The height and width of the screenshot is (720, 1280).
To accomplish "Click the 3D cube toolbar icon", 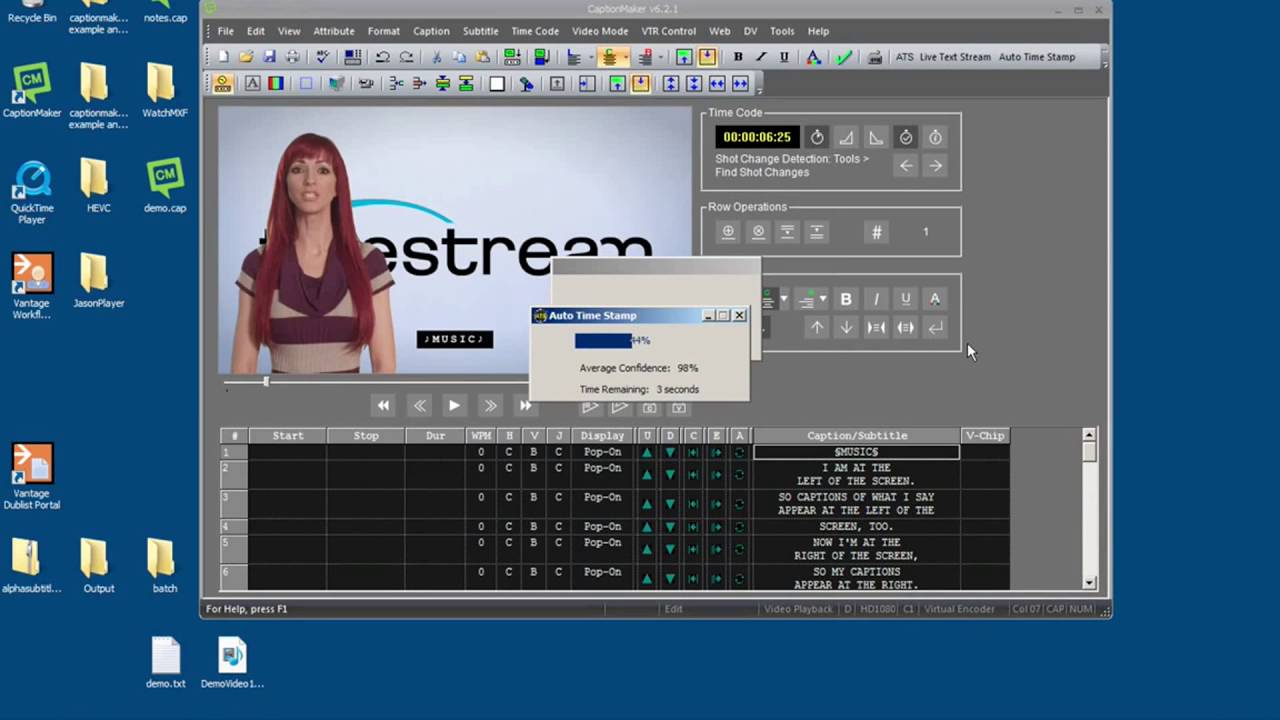I will pyautogui.click(x=336, y=84).
